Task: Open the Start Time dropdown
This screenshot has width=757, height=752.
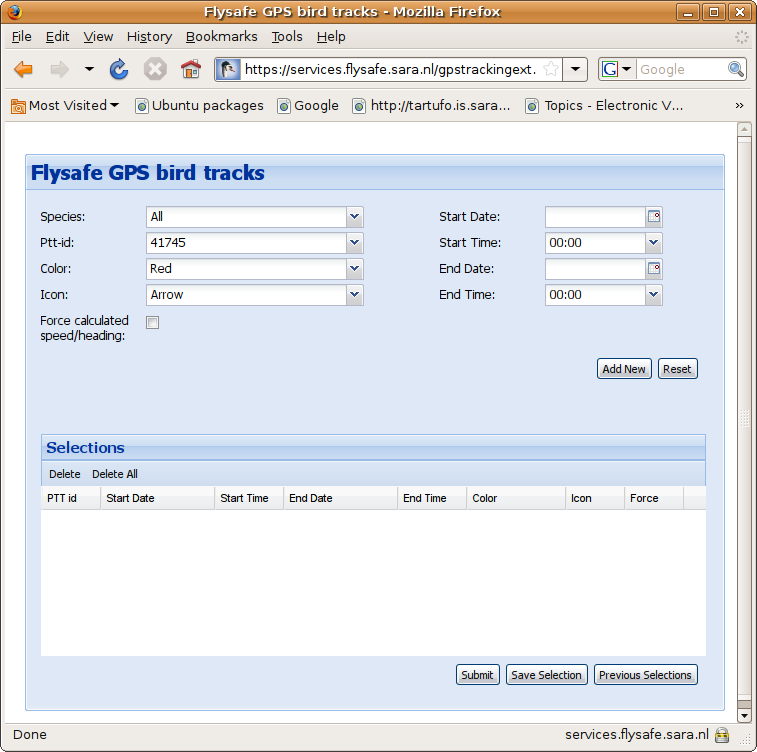Action: (653, 243)
